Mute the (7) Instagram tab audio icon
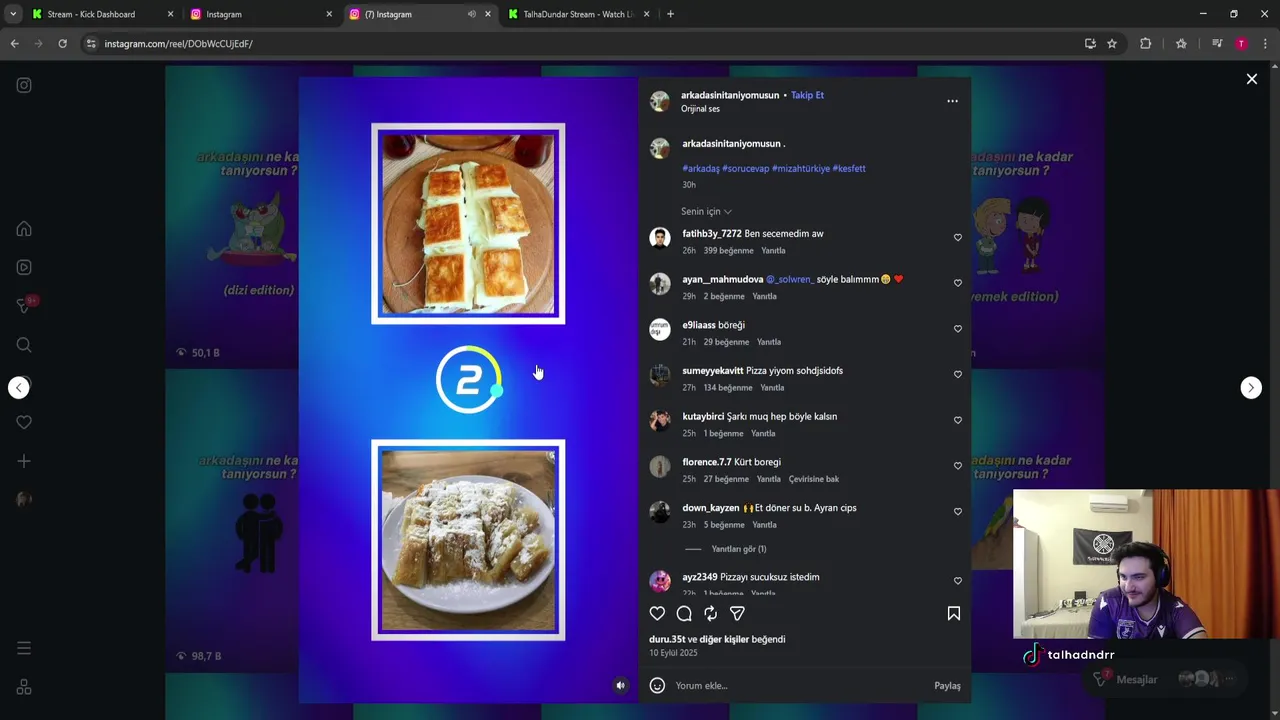This screenshot has width=1280, height=720. point(471,14)
